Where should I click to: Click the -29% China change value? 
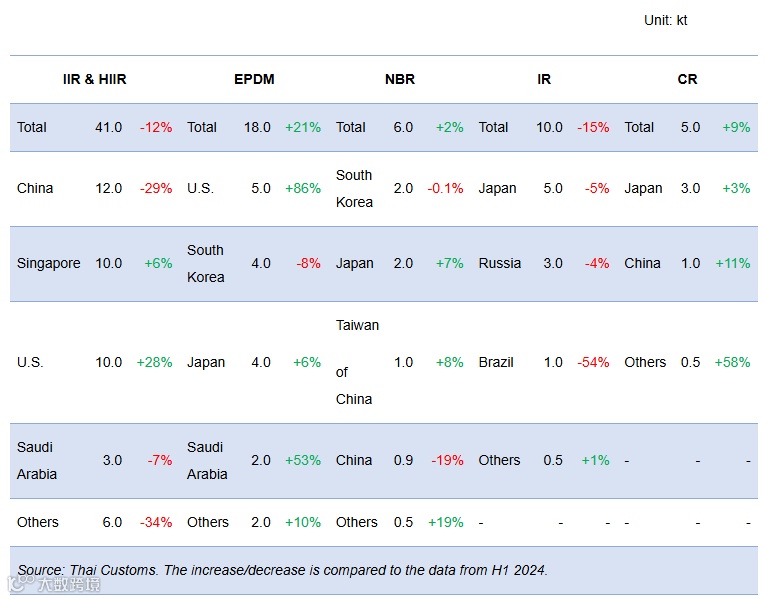(x=156, y=188)
